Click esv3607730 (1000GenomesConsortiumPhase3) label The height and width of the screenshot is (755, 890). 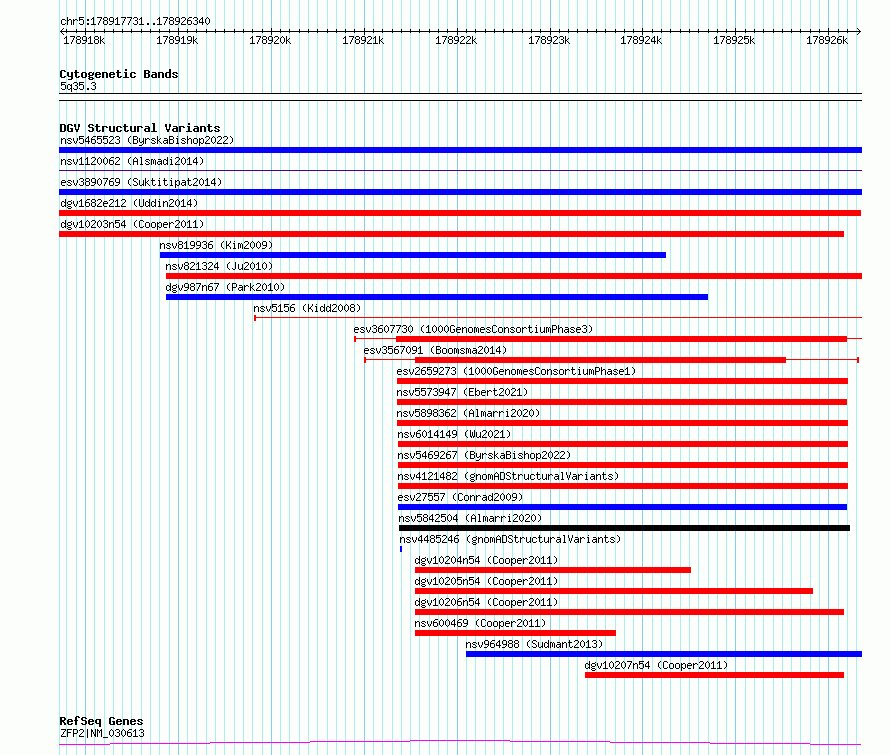(x=473, y=329)
